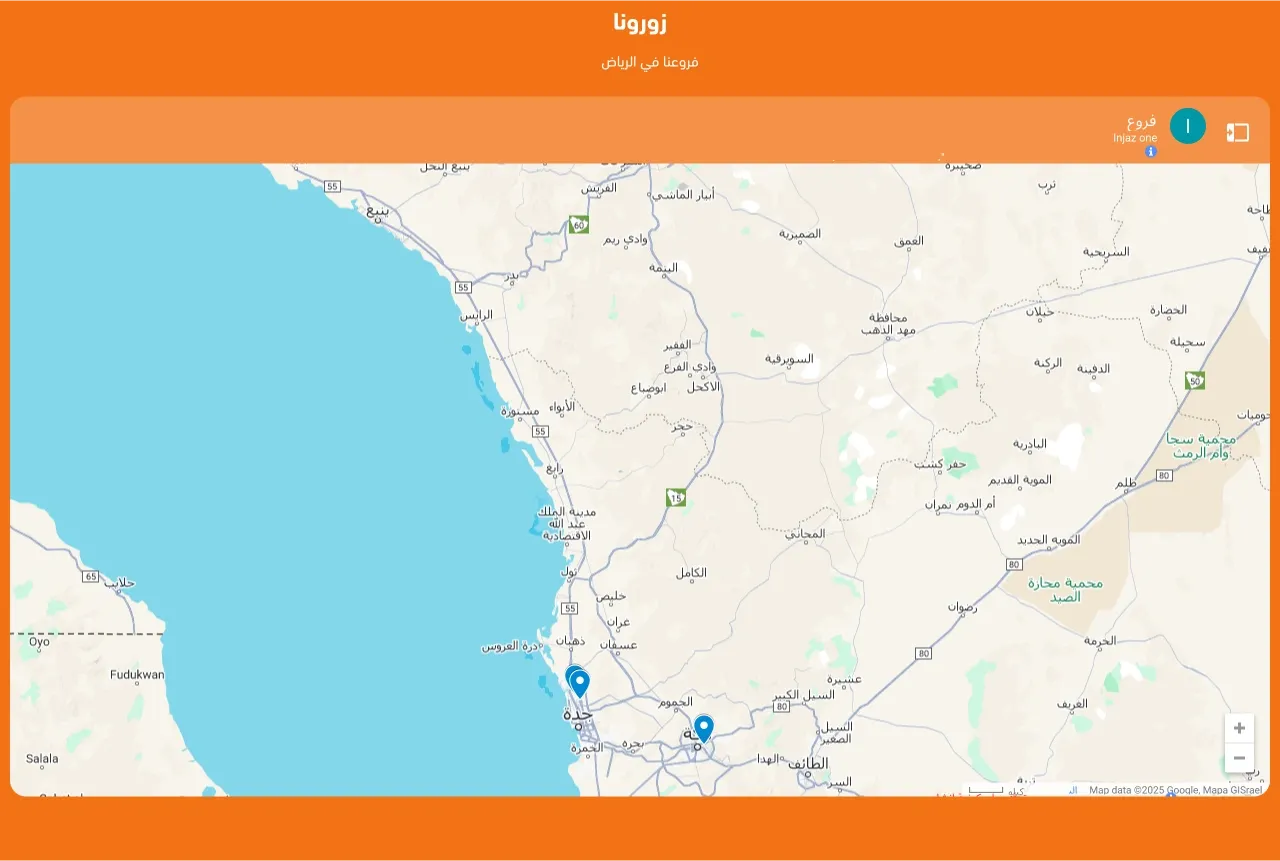
Task: Click the 'ينبع' city label on map
Action: [378, 211]
